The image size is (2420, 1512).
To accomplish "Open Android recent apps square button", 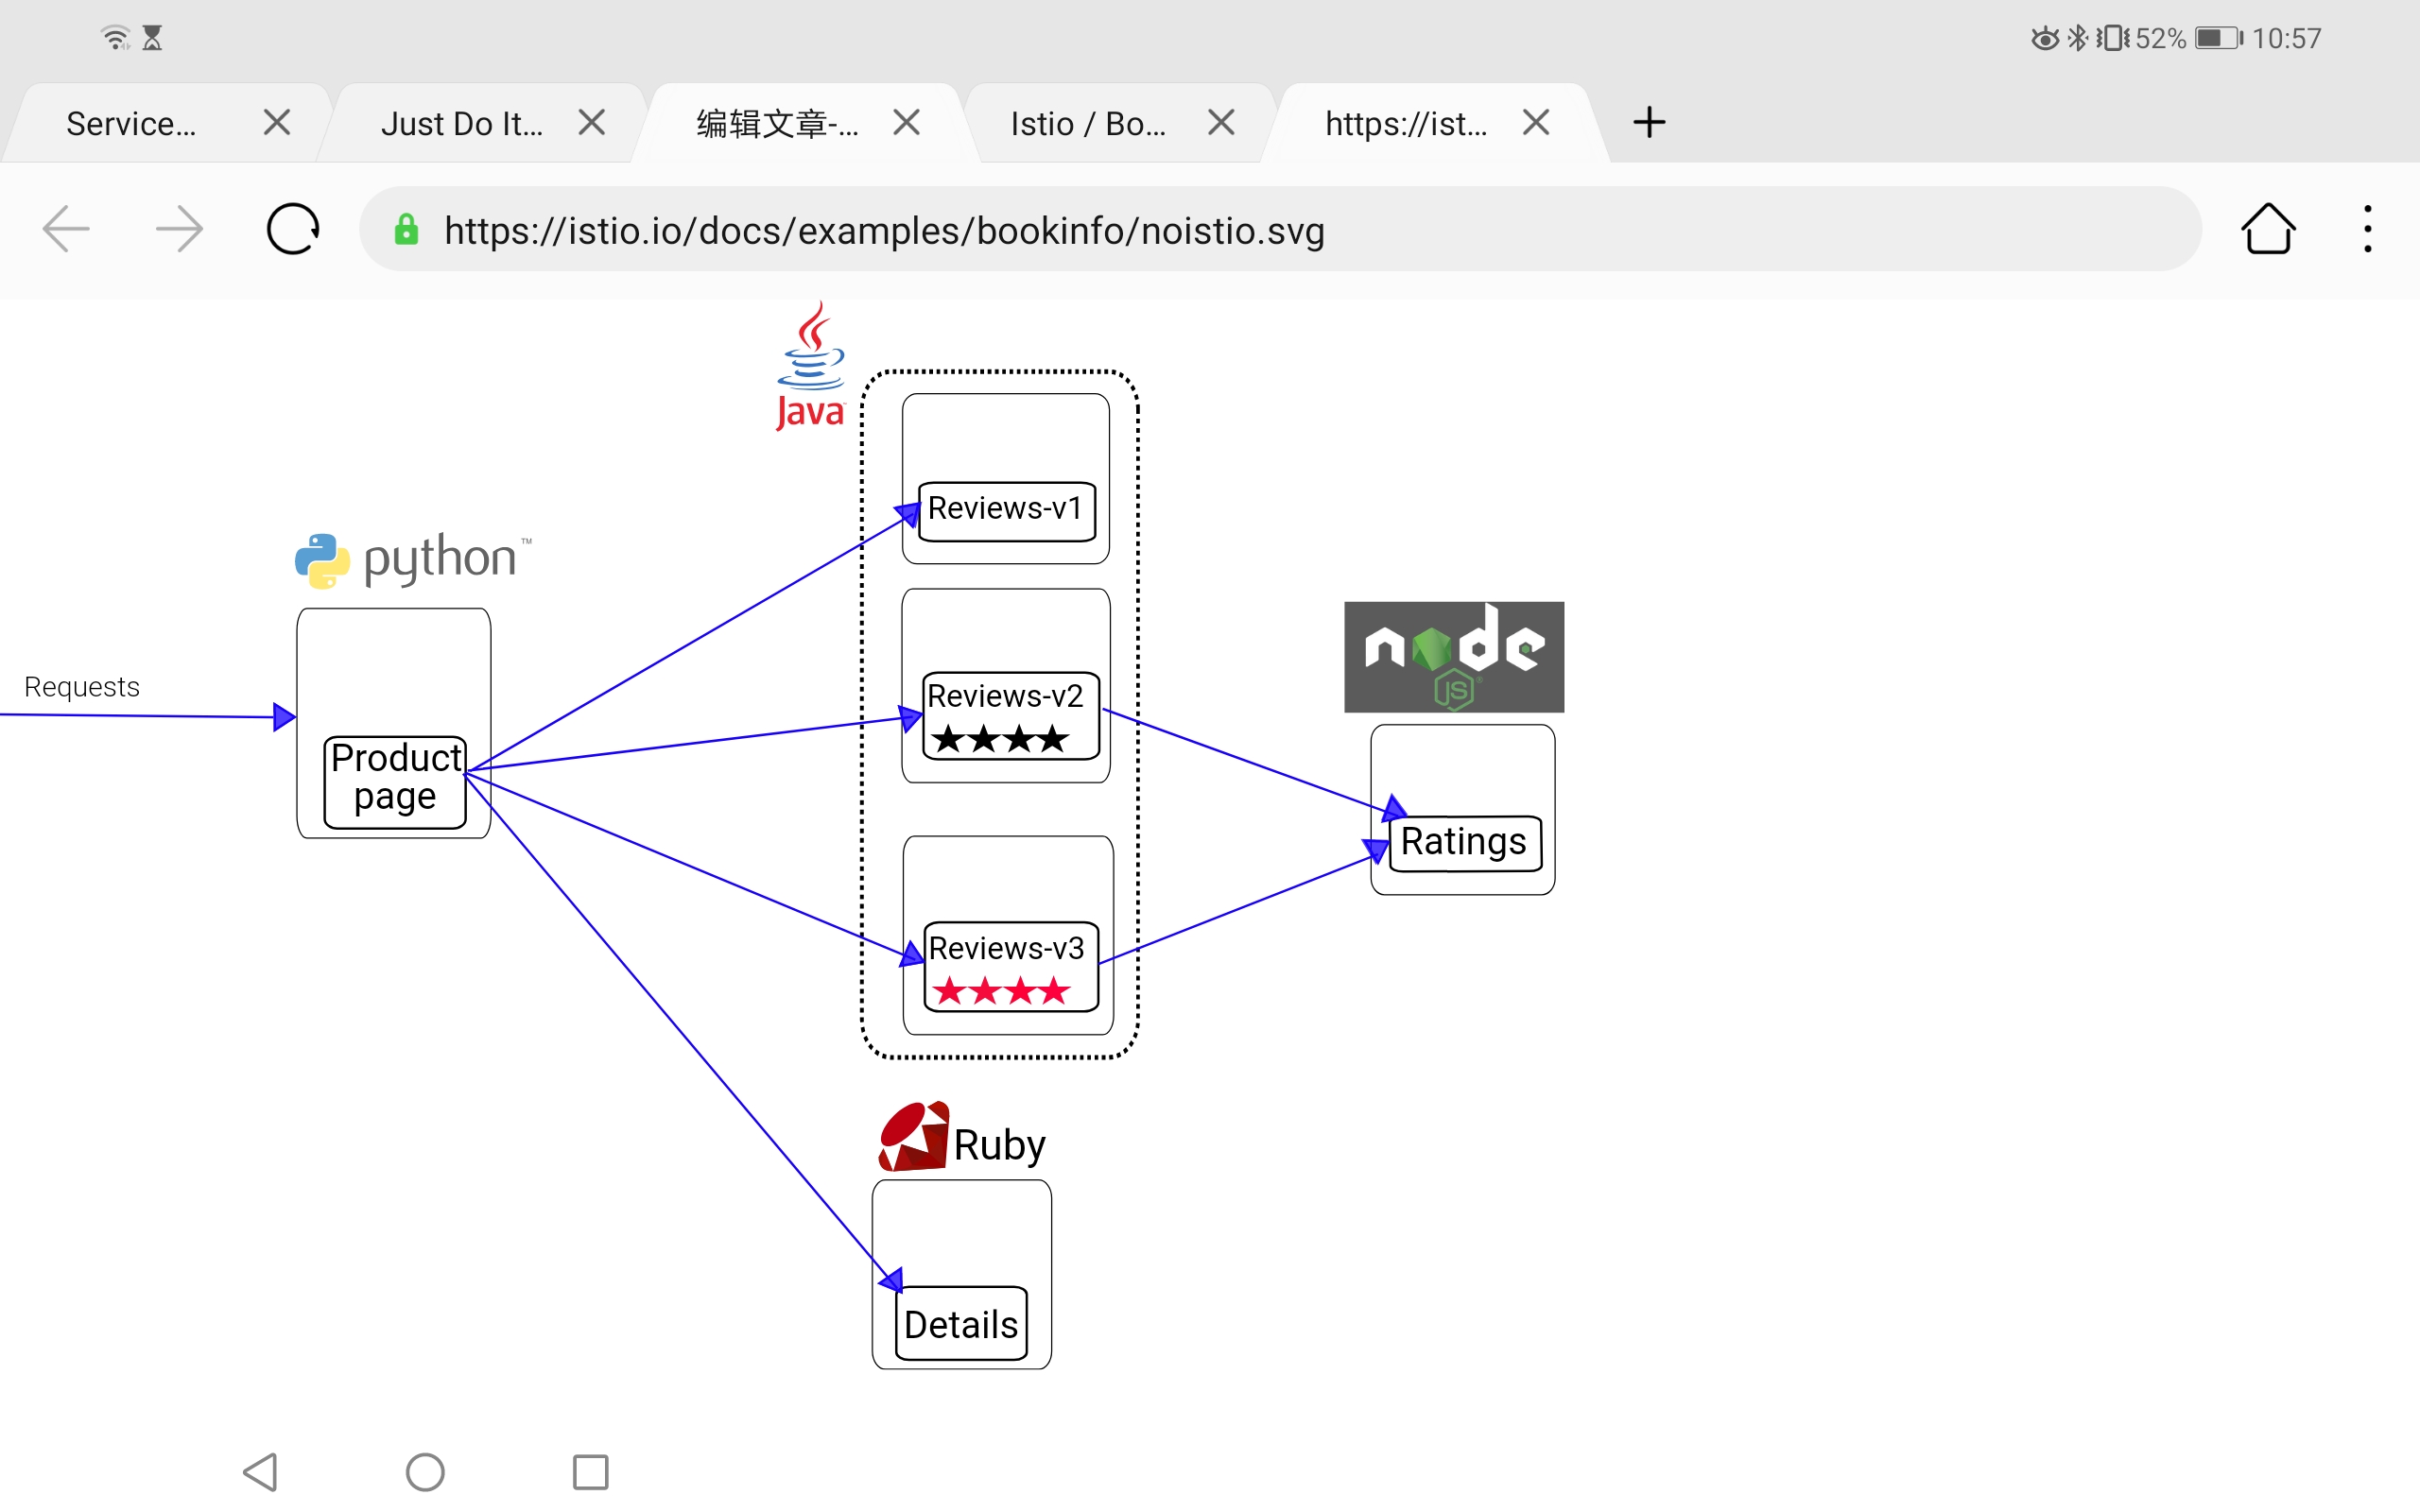I will coord(590,1472).
